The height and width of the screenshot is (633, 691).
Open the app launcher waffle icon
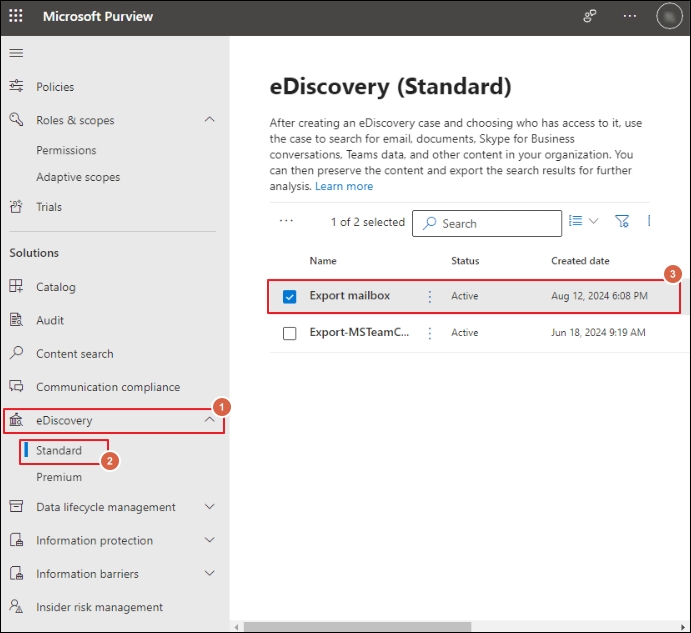click(16, 16)
